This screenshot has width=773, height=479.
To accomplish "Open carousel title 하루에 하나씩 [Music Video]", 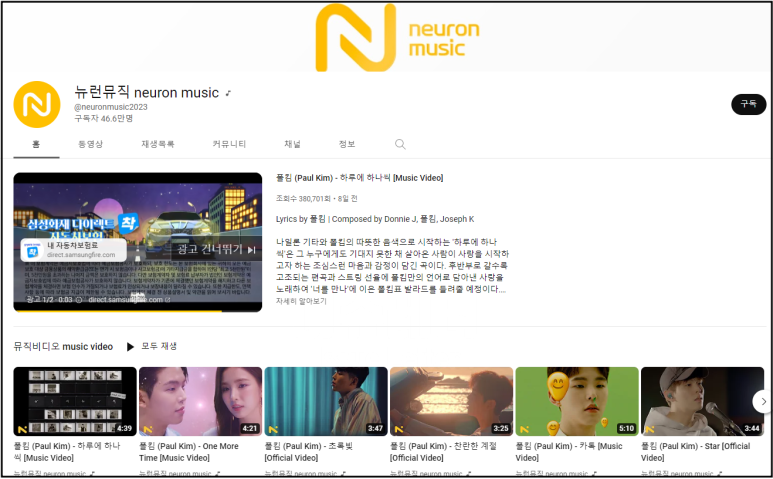I will click(67, 451).
